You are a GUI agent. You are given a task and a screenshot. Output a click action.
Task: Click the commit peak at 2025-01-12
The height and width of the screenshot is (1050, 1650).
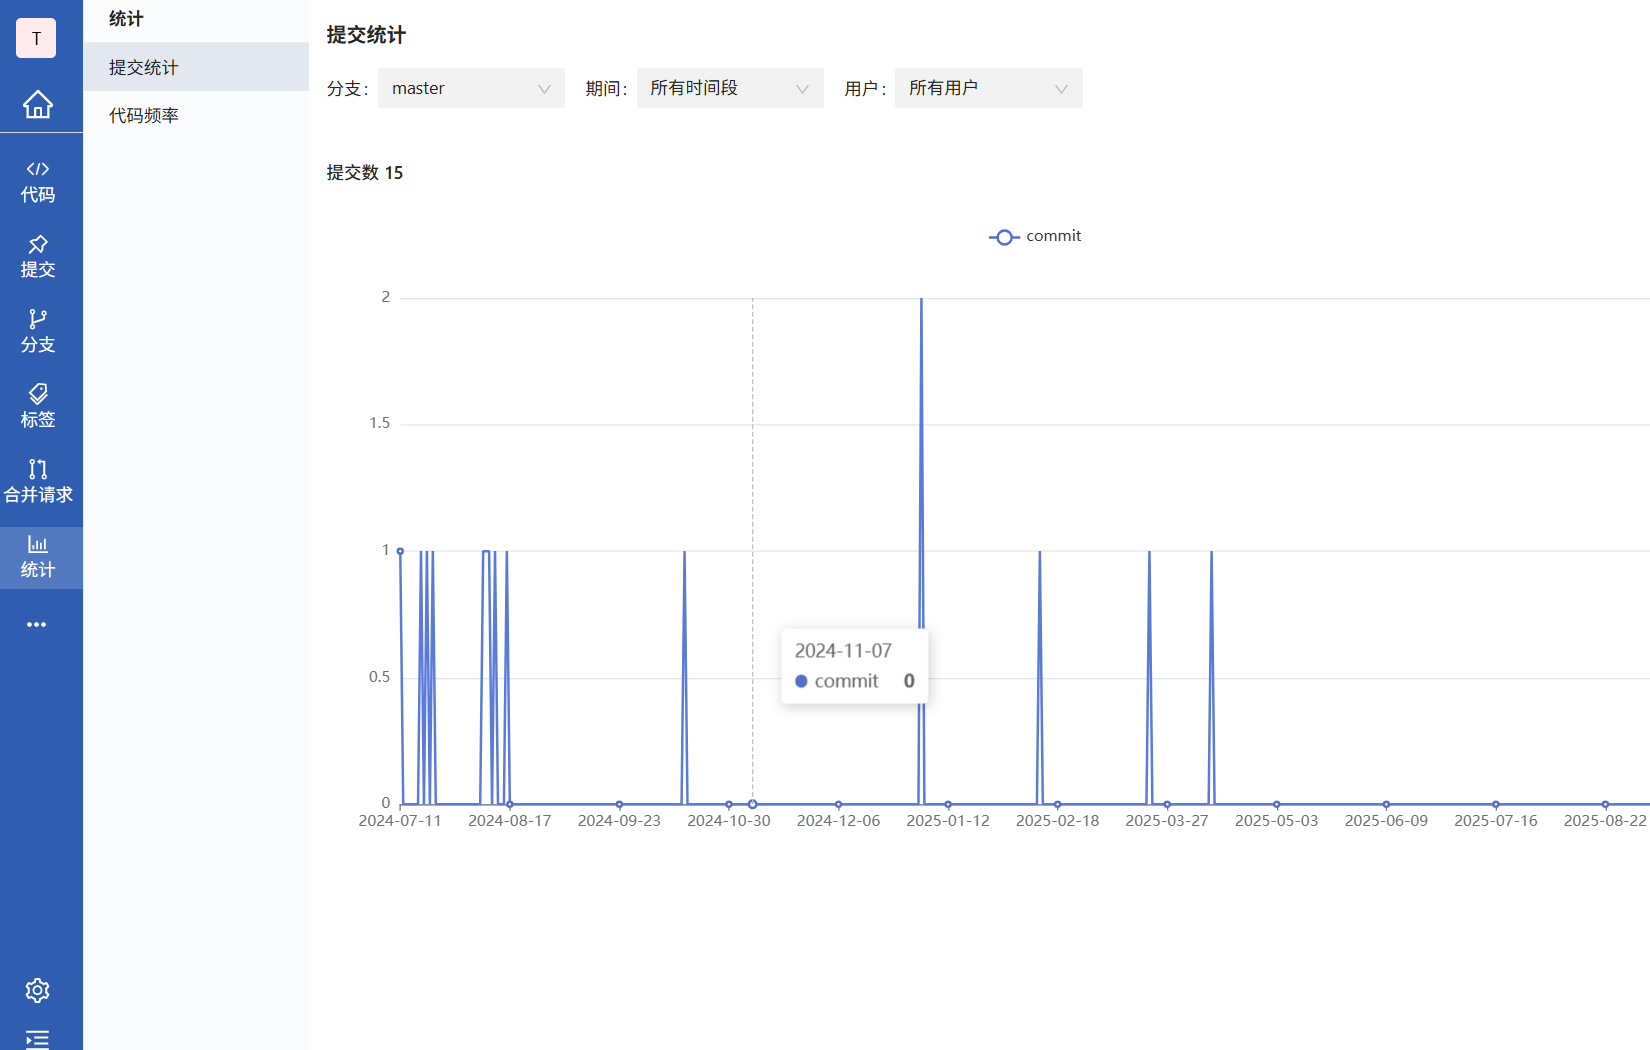tap(920, 298)
